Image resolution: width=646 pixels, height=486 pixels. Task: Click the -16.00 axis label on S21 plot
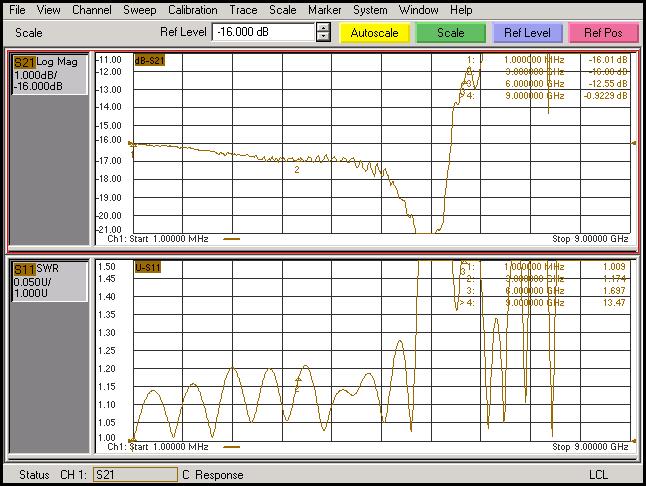[x=109, y=140]
